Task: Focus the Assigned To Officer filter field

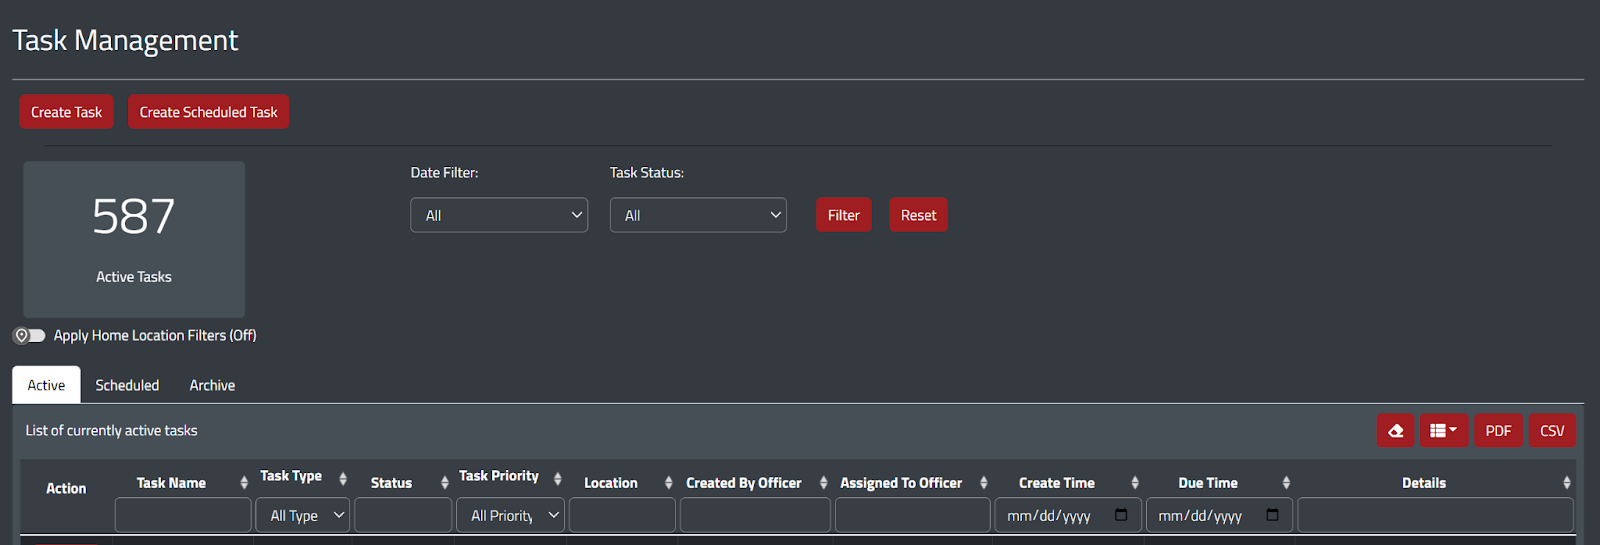Action: pos(912,515)
